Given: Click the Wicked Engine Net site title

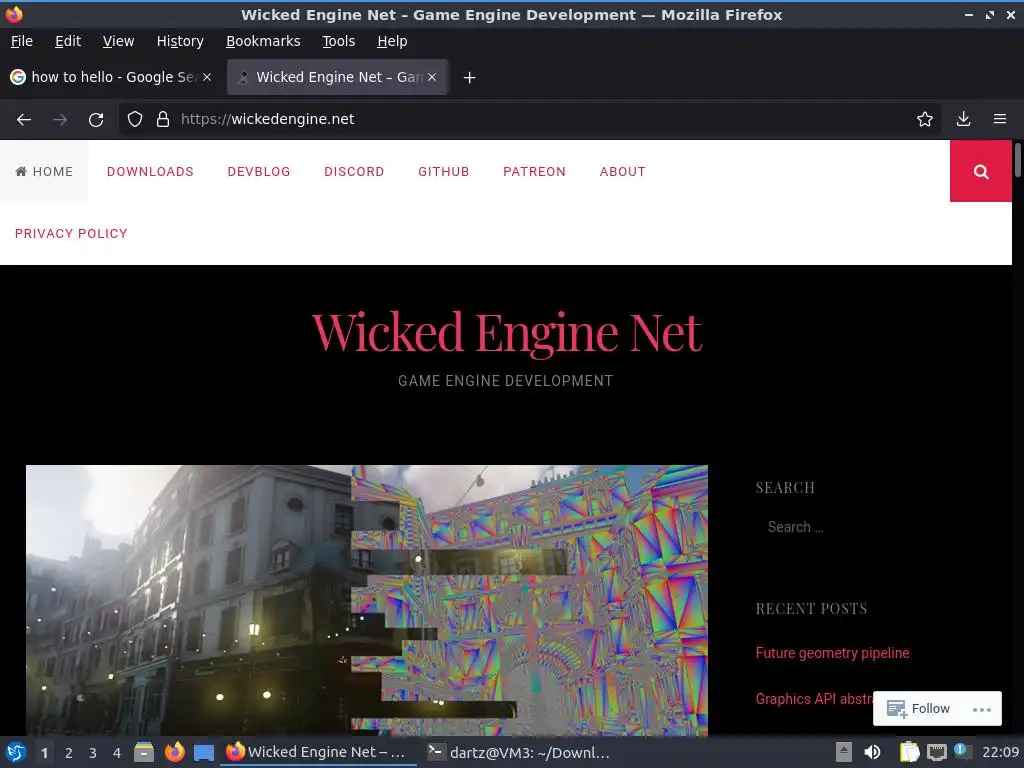Looking at the screenshot, I should click(507, 332).
